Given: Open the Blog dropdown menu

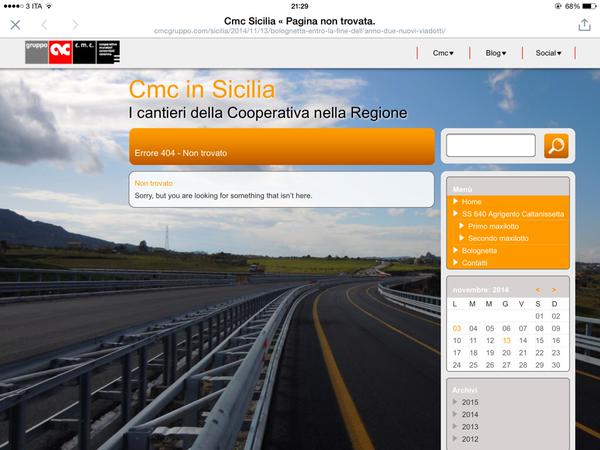Looking at the screenshot, I should click(x=495, y=53).
